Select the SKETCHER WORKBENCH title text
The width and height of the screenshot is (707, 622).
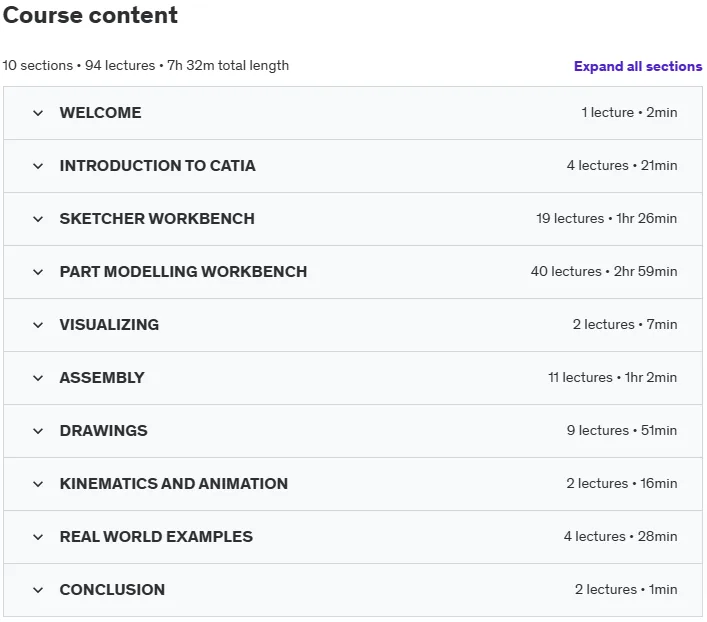point(157,219)
